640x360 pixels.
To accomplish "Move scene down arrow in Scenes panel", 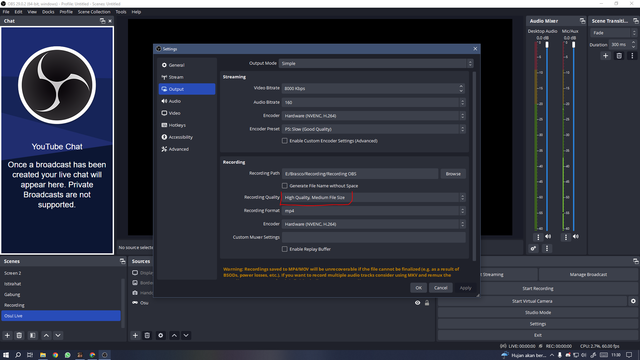I will pos(58,336).
